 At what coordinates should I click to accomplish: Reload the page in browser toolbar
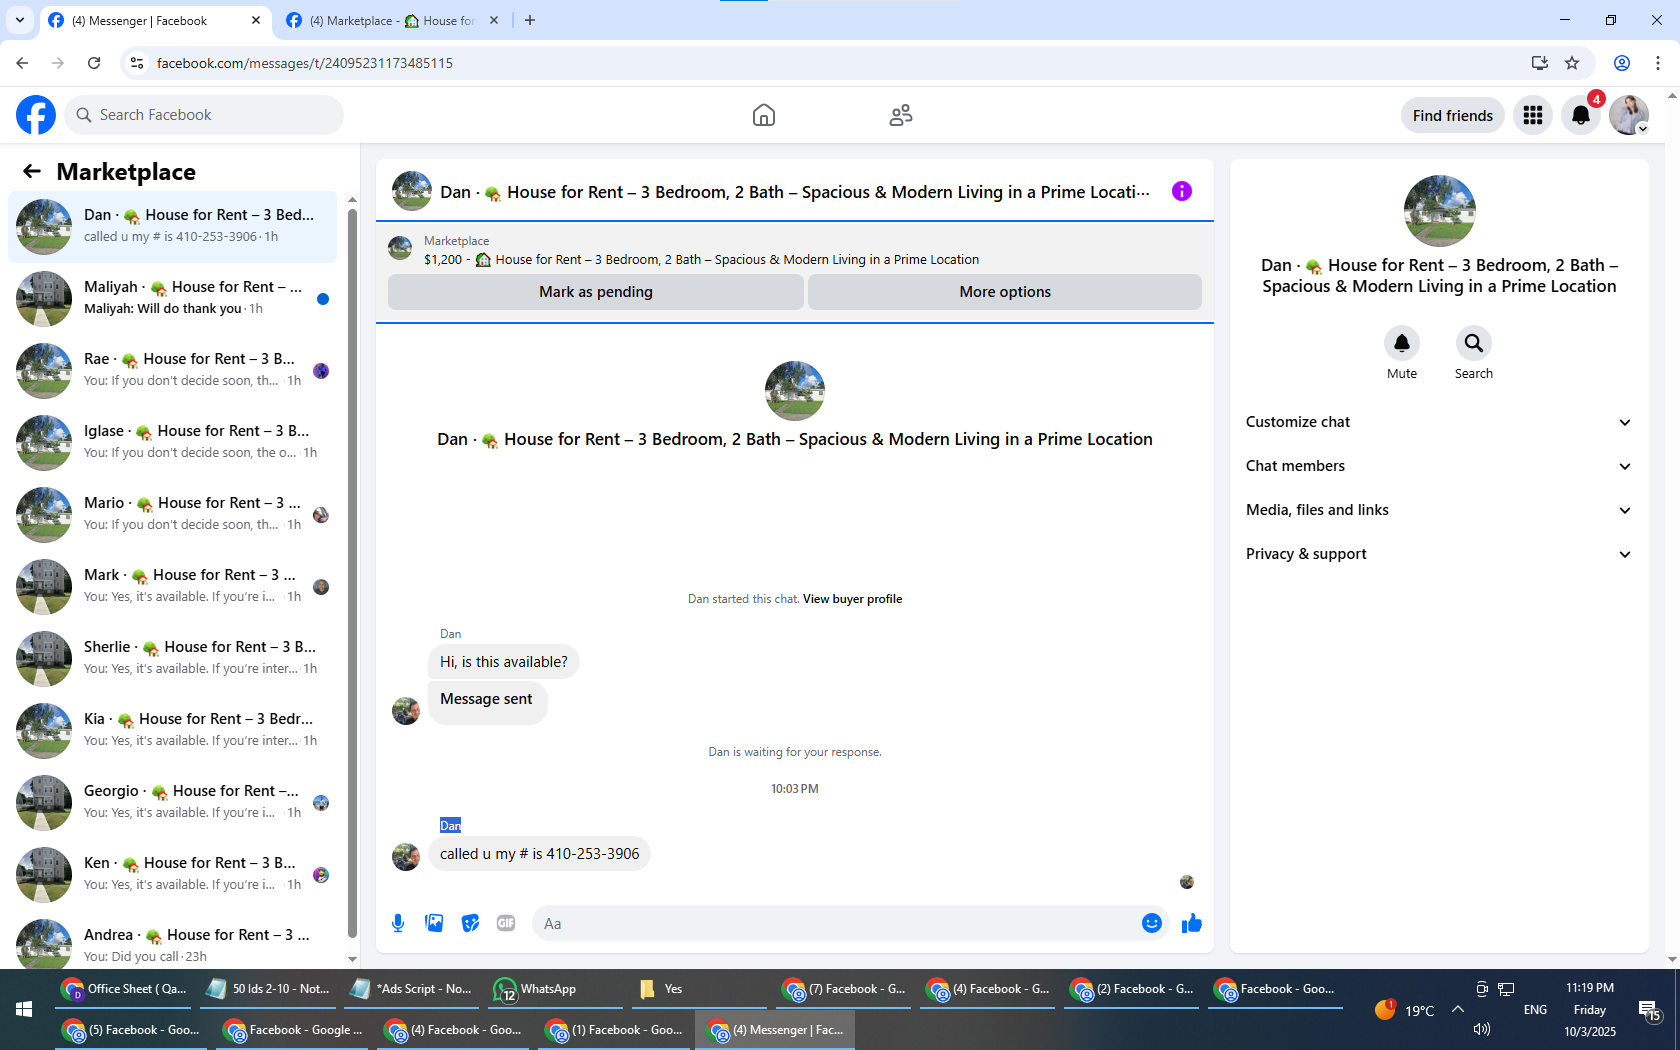tap(94, 63)
